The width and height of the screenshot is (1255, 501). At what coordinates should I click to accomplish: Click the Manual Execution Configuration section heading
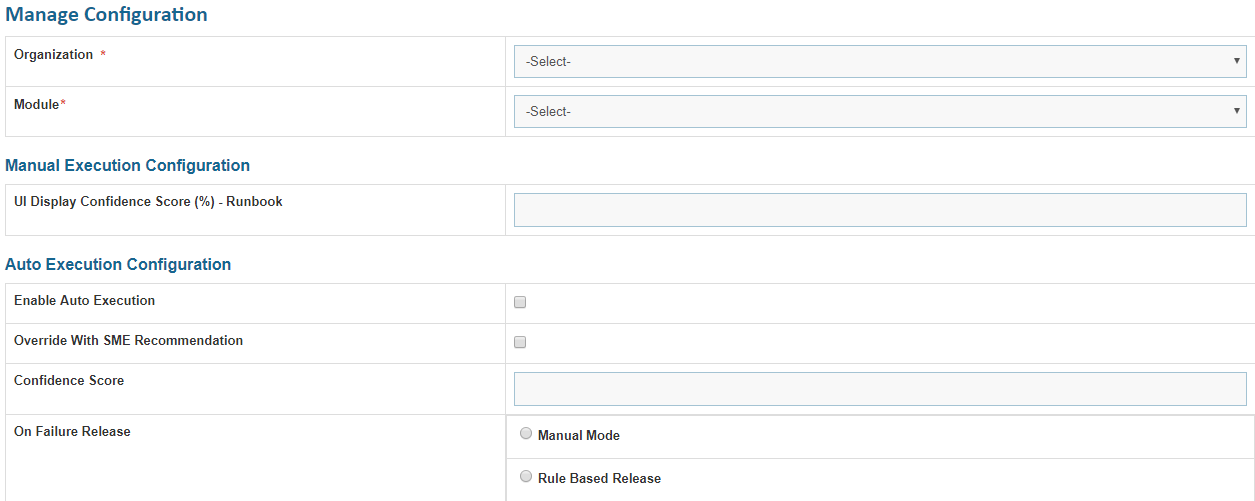(x=128, y=165)
